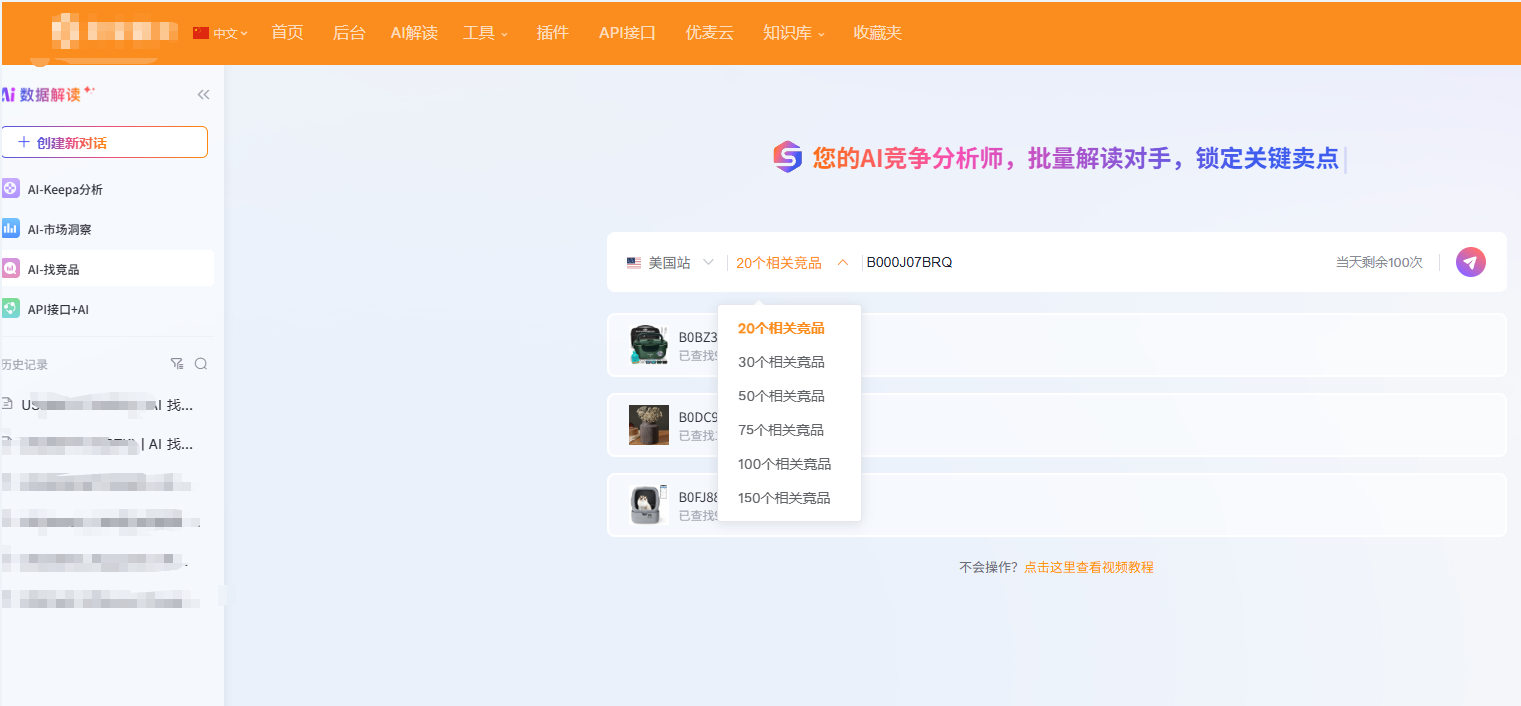This screenshot has width=1521, height=706.
Task: Click the purple send arrow button
Action: click(1470, 262)
